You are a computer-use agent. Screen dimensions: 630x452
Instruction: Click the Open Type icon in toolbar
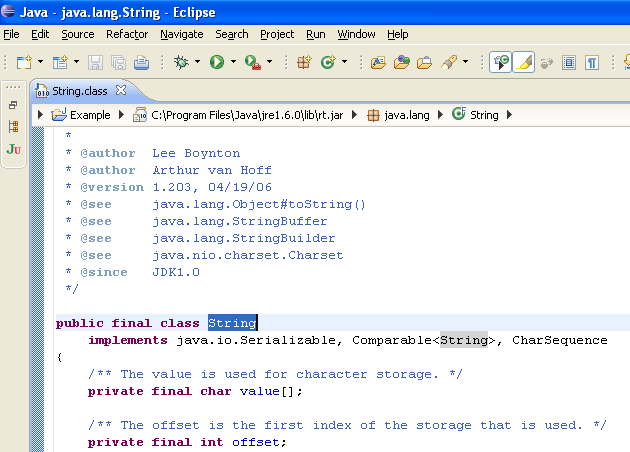coord(378,62)
